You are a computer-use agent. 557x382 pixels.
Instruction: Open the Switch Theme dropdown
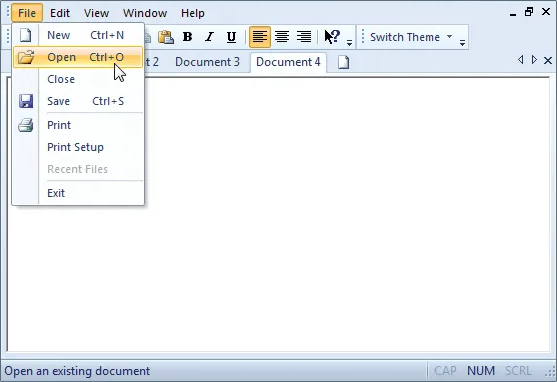(411, 37)
